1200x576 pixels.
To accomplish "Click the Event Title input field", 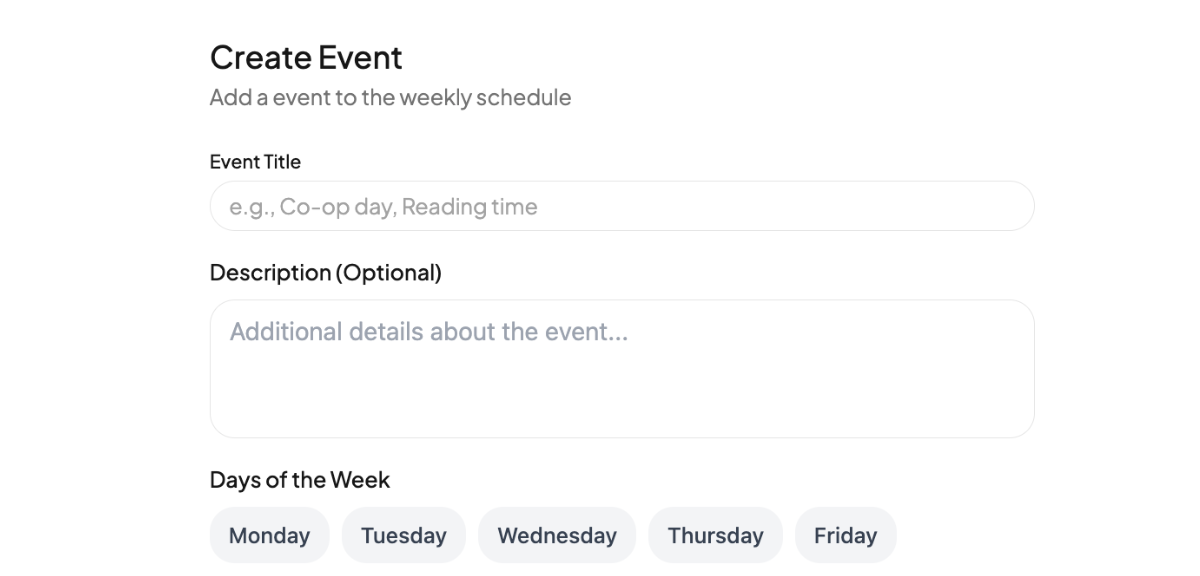I will pyautogui.click(x=621, y=207).
